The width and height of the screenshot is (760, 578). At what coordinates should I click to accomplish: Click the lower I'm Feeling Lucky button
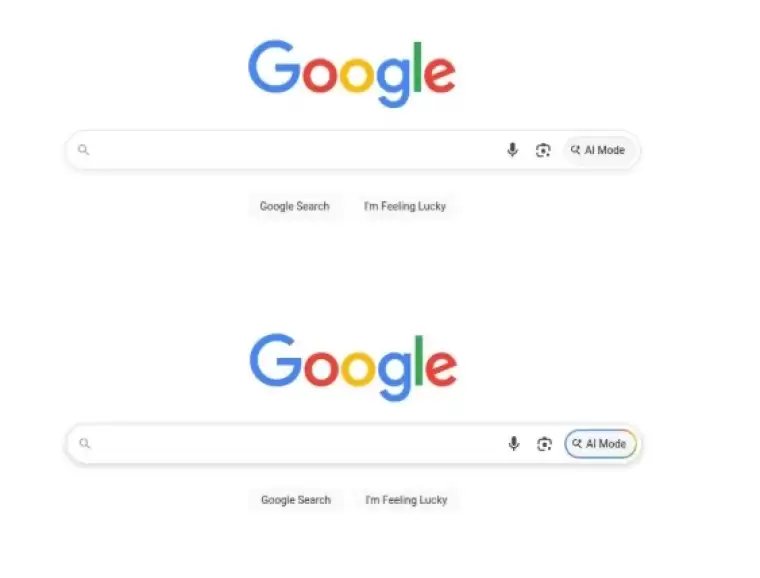[406, 500]
